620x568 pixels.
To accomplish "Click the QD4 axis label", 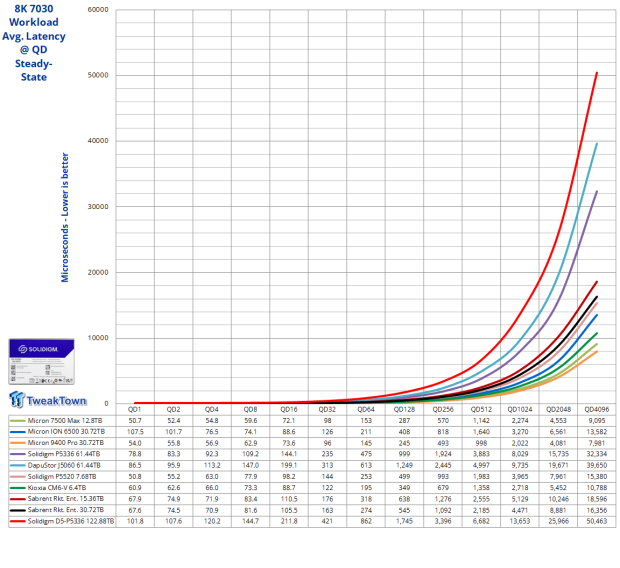I will click(x=212, y=409).
